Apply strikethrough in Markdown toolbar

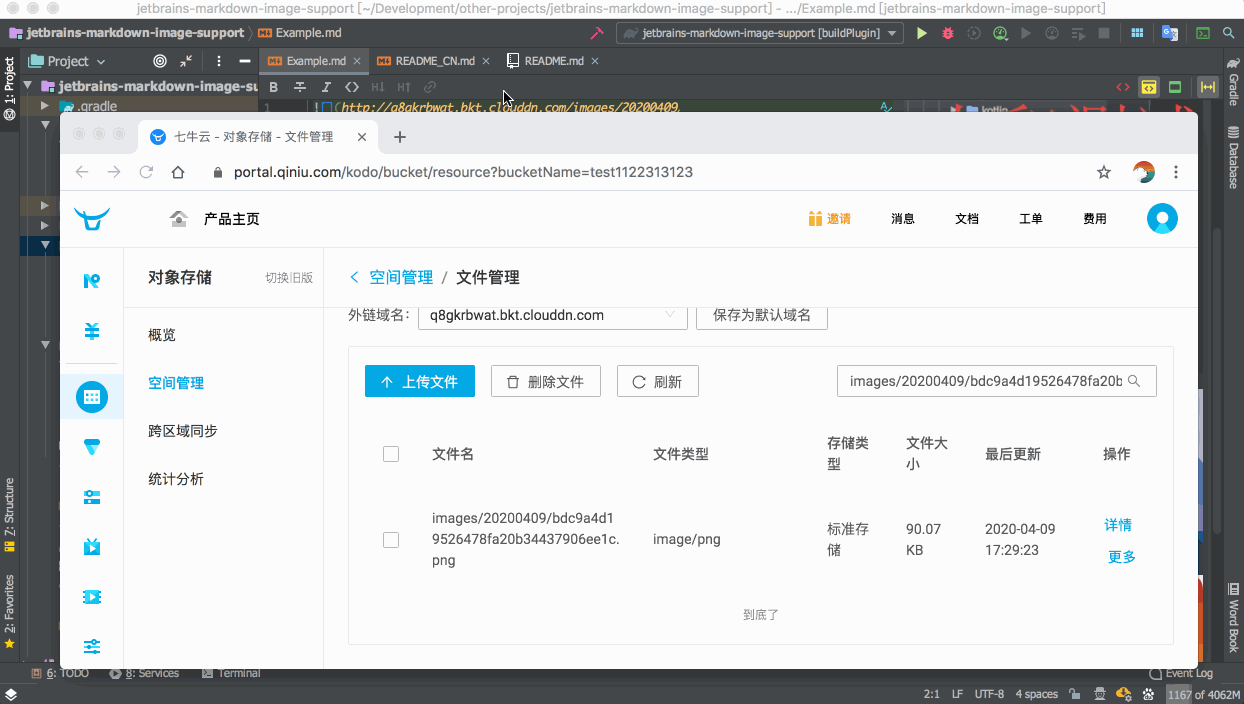(300, 87)
